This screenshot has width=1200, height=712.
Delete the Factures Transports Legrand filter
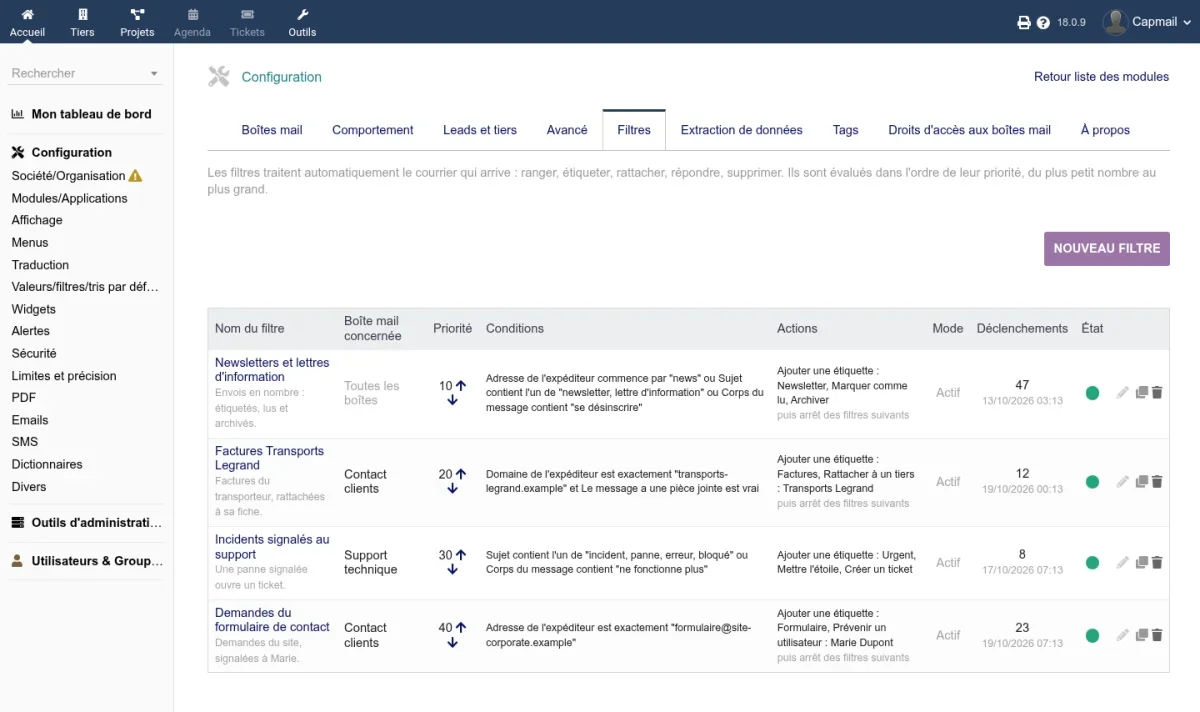click(1157, 481)
